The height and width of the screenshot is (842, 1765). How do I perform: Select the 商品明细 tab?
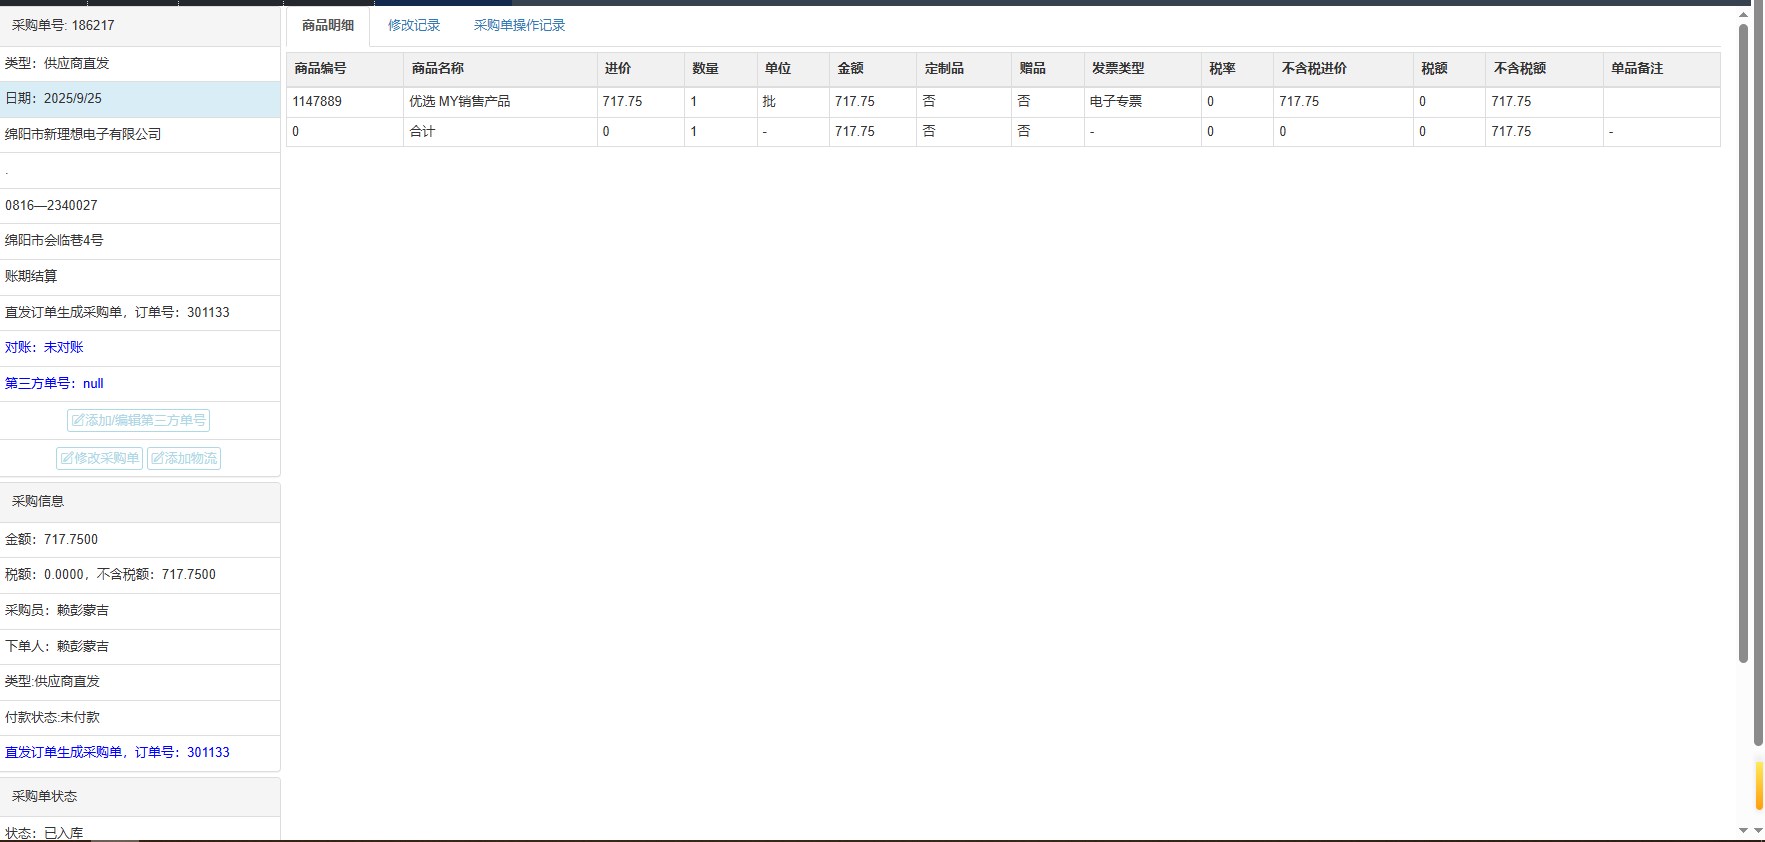point(328,25)
